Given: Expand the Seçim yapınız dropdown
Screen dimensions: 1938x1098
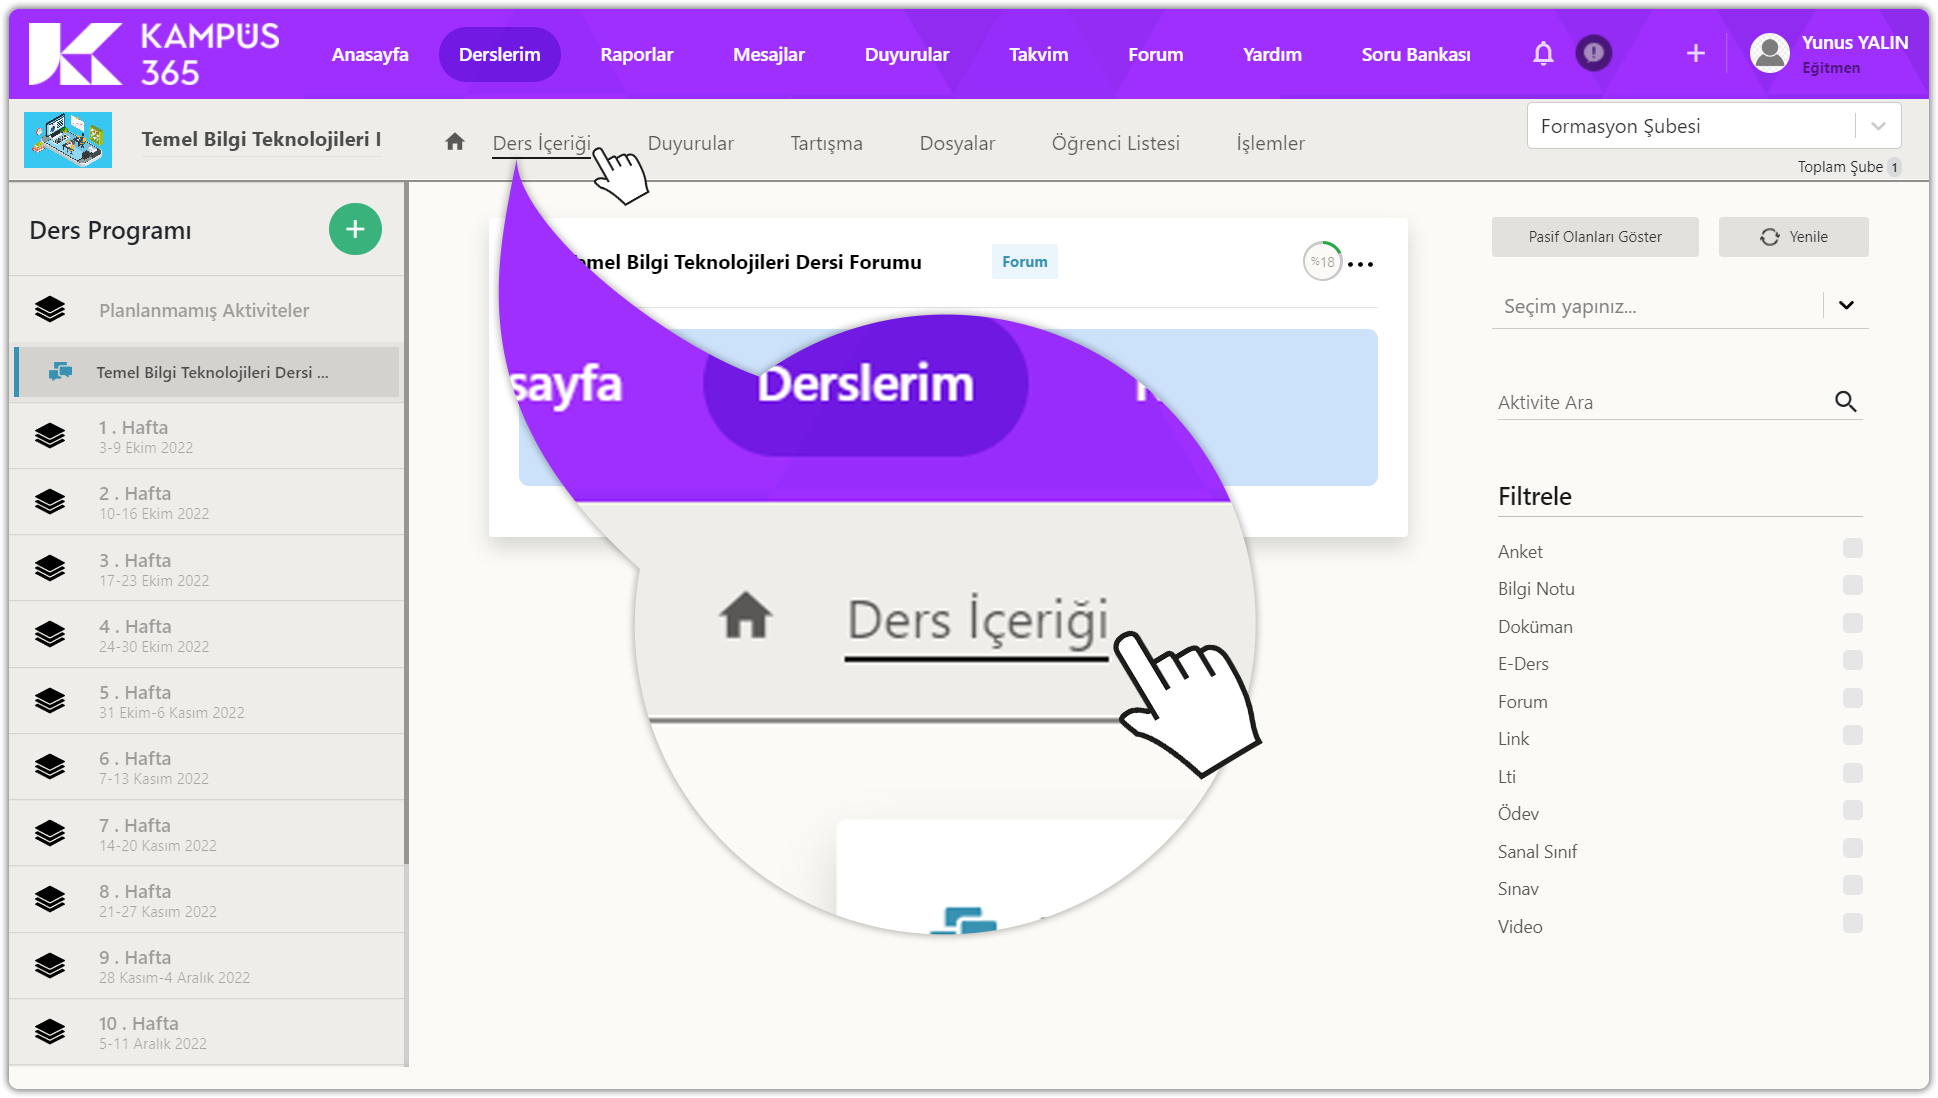Looking at the screenshot, I should coord(1846,306).
